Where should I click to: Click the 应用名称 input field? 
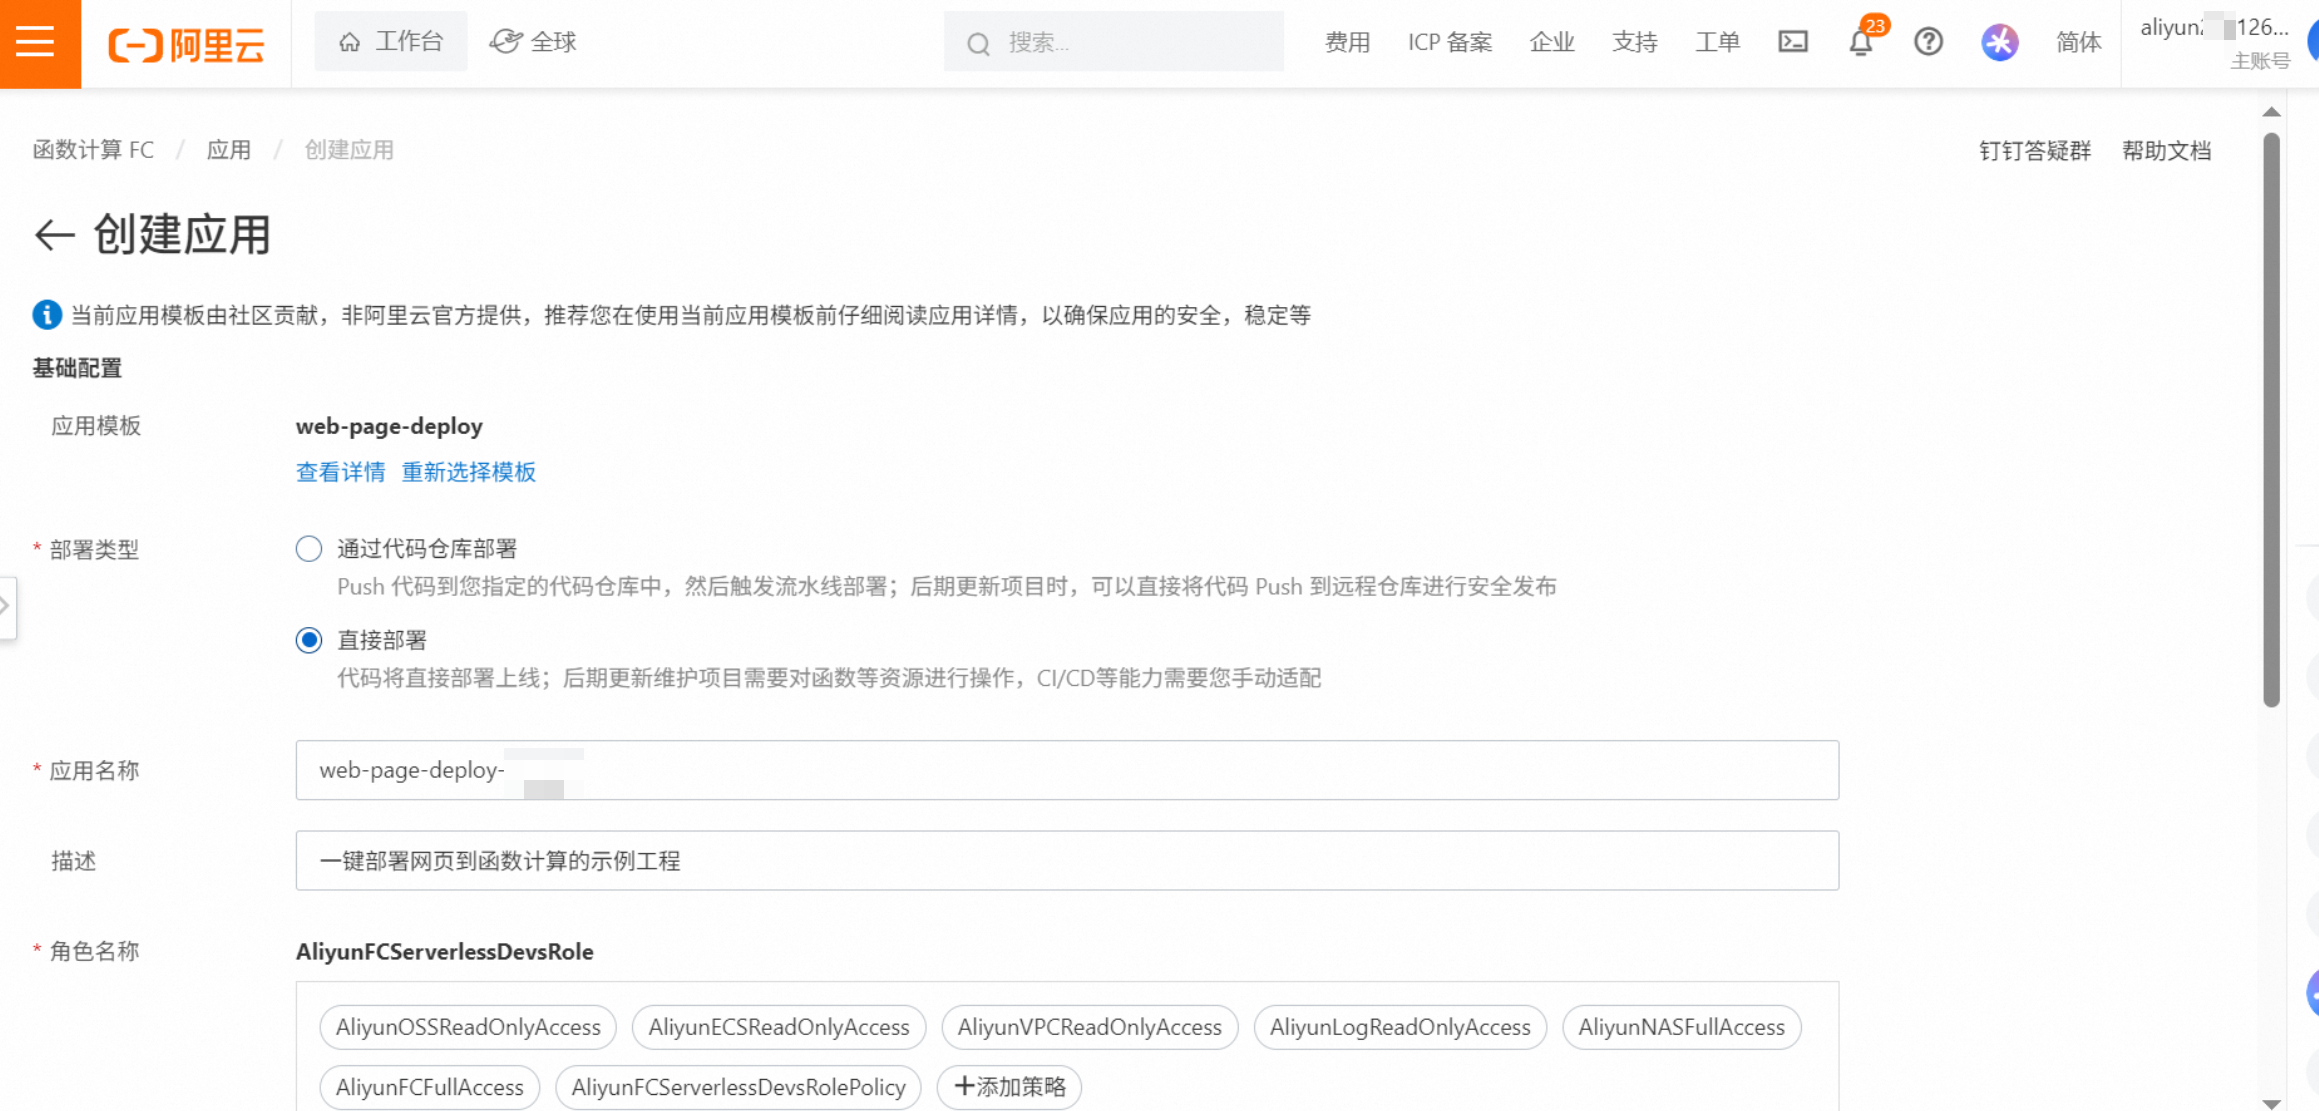(1066, 770)
